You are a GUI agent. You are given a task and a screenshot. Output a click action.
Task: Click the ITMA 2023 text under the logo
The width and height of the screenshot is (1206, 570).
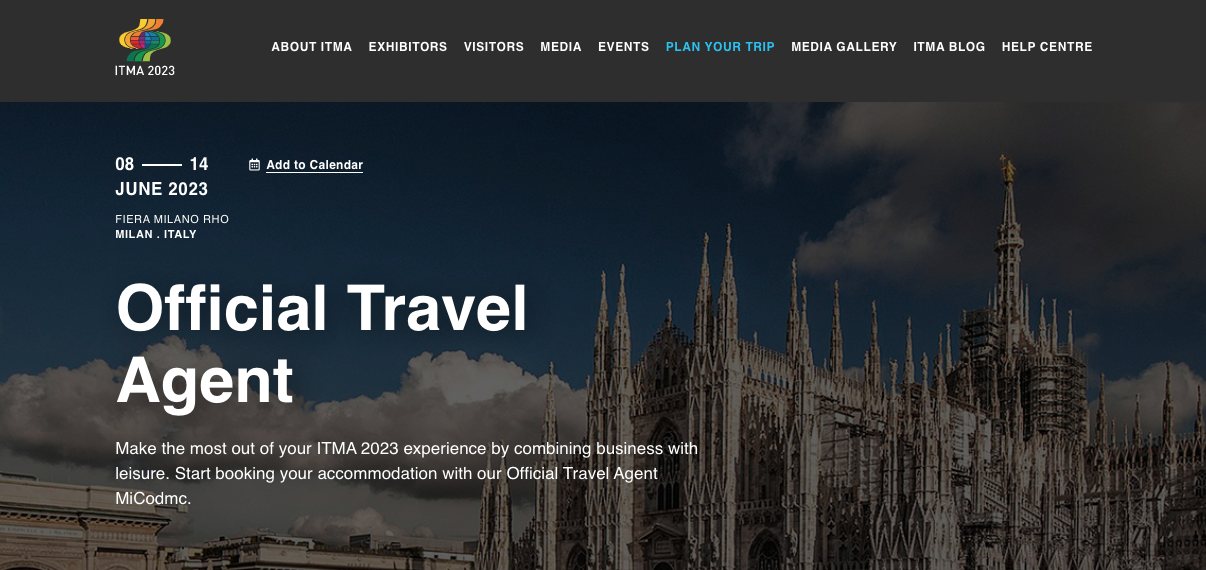pos(145,71)
